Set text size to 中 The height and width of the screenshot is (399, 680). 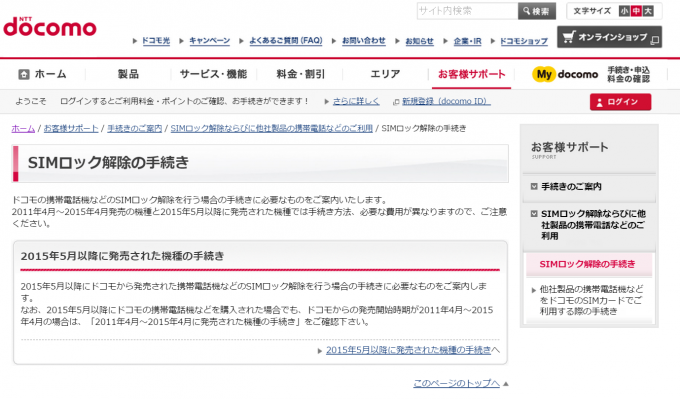pyautogui.click(x=636, y=11)
